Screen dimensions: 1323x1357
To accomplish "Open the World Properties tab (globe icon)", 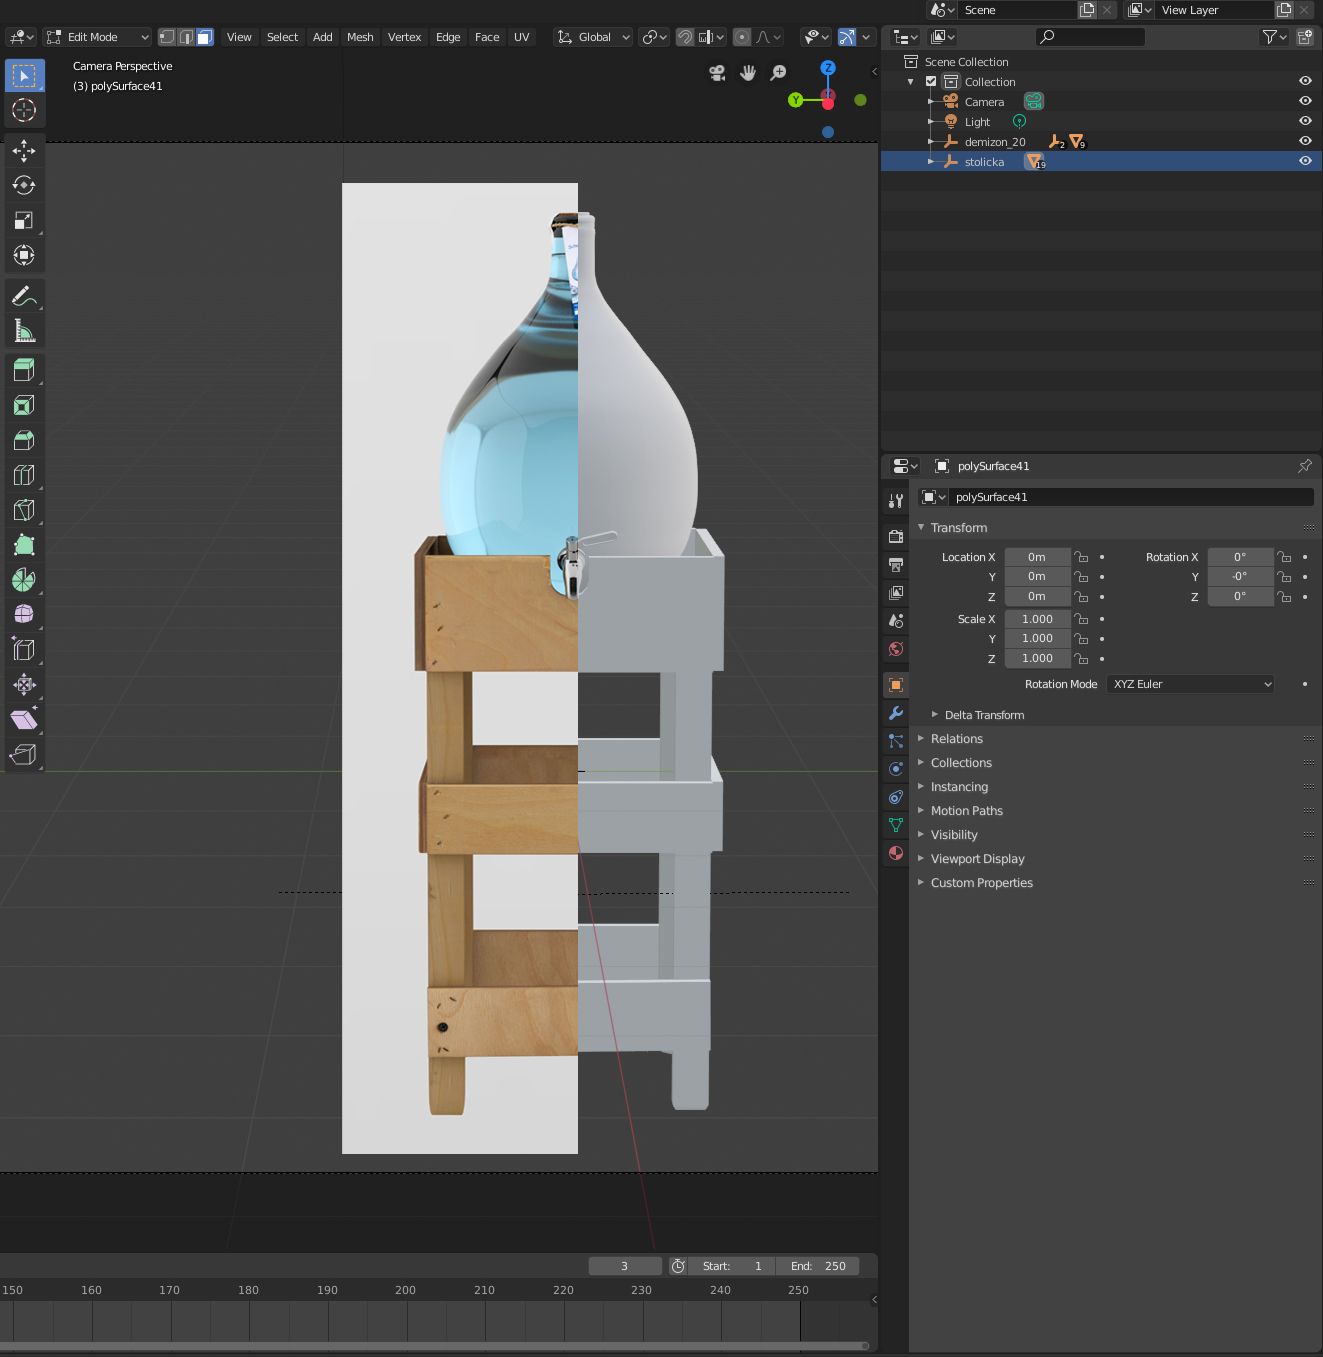I will [895, 648].
